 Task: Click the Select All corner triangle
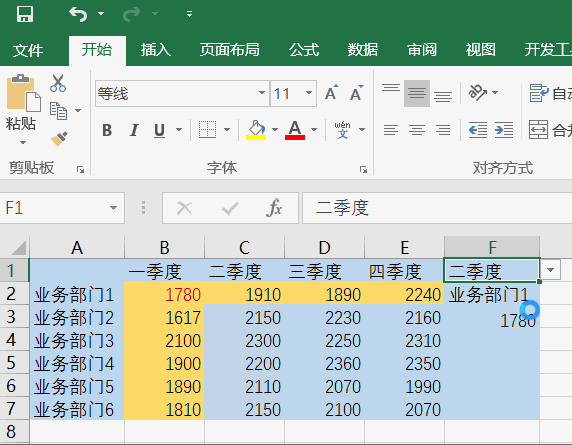pyautogui.click(x=18, y=247)
